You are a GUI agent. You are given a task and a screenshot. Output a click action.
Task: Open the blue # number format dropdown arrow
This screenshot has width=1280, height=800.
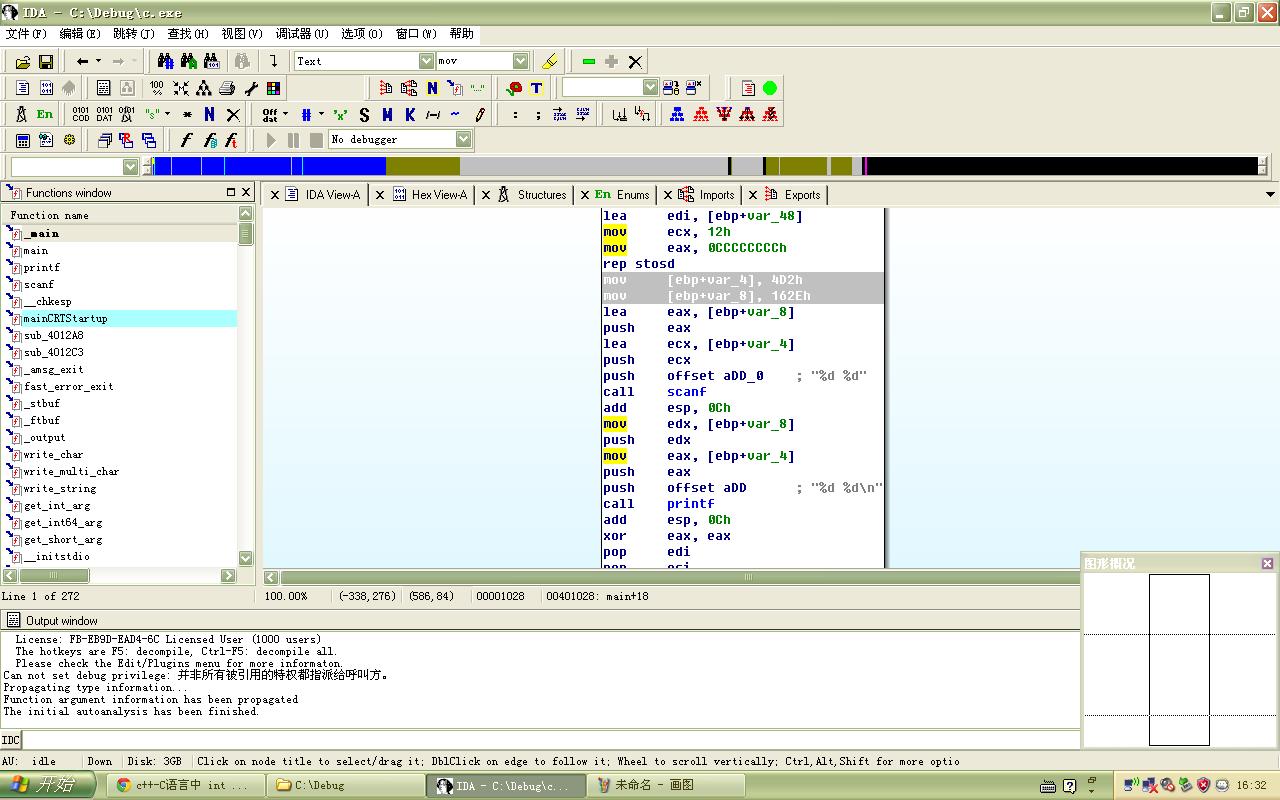point(320,114)
